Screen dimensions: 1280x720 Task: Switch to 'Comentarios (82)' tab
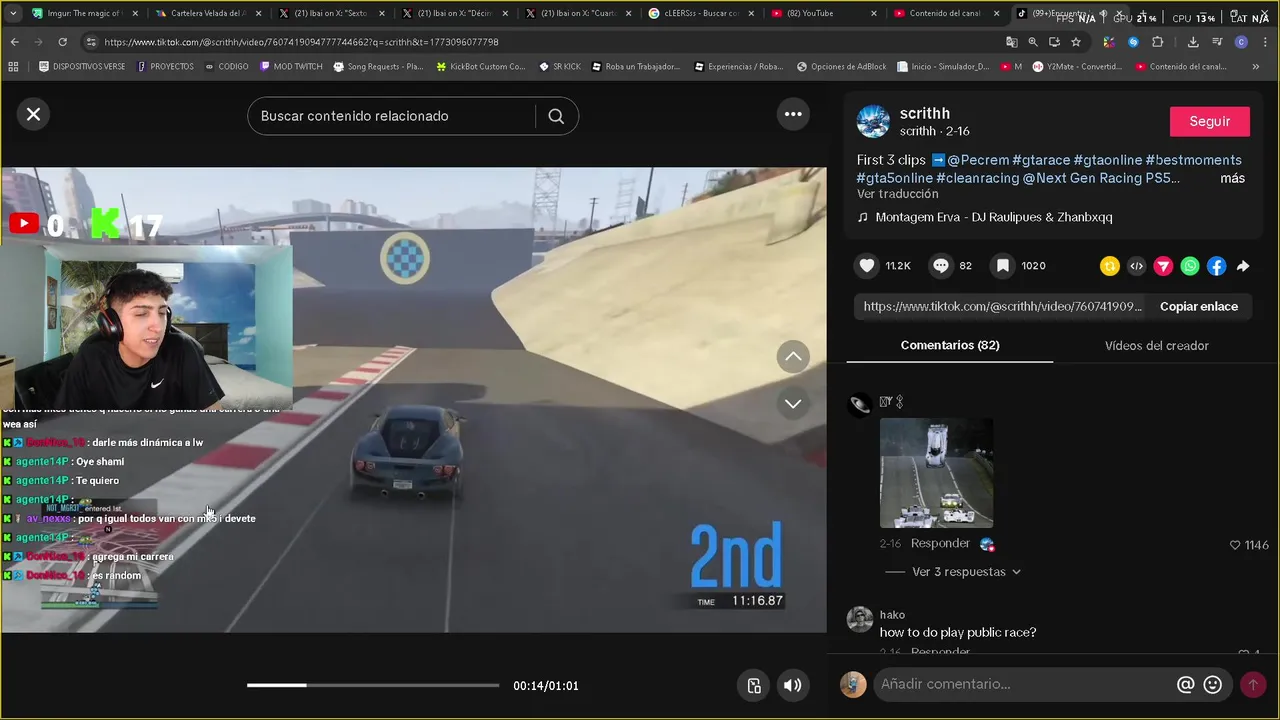tap(950, 345)
